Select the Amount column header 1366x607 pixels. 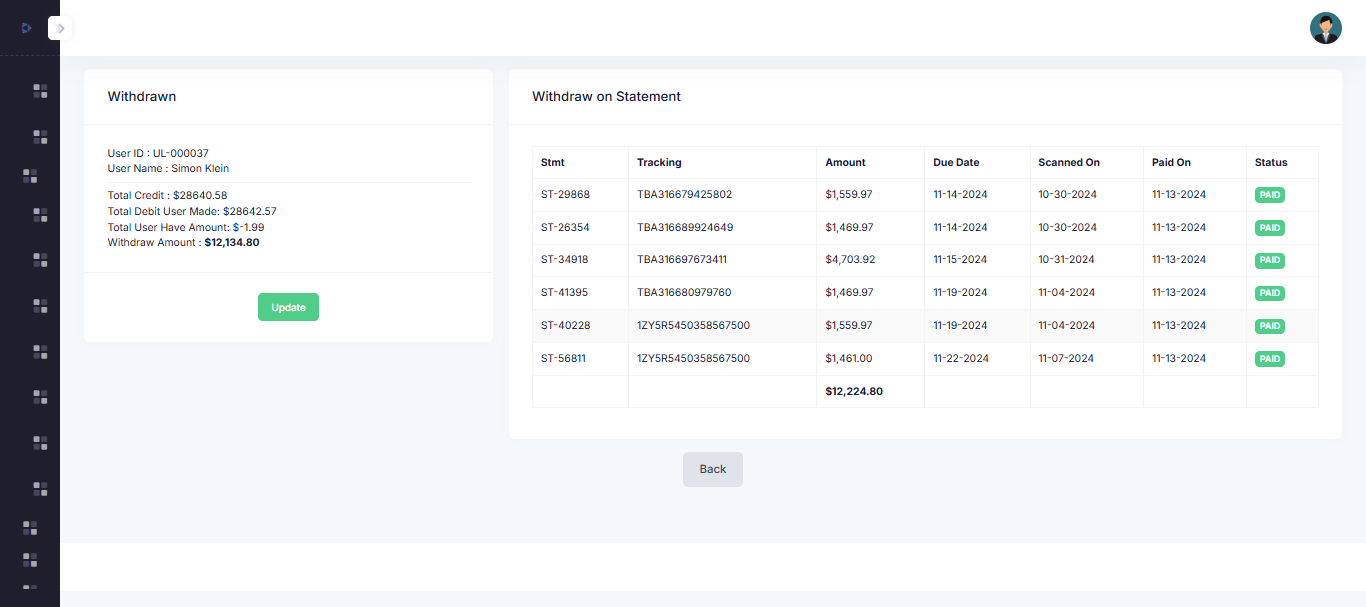pyautogui.click(x=845, y=162)
